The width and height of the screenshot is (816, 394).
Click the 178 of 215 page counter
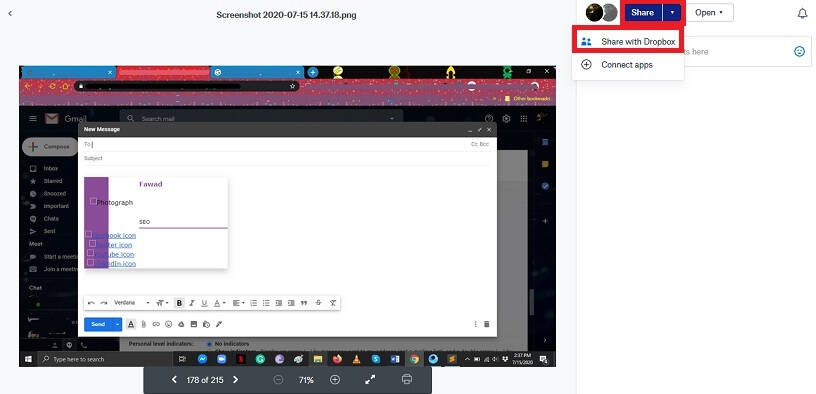click(205, 380)
